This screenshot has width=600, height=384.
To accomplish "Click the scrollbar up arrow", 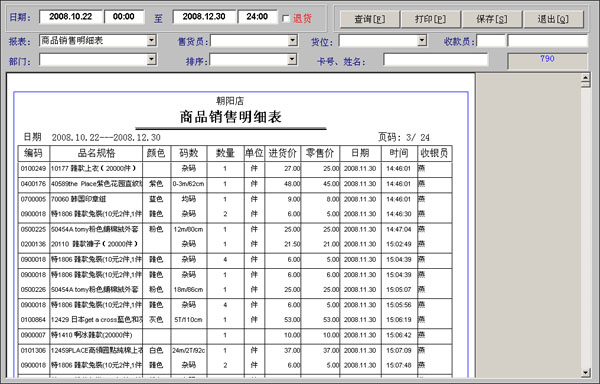I will 585,78.
